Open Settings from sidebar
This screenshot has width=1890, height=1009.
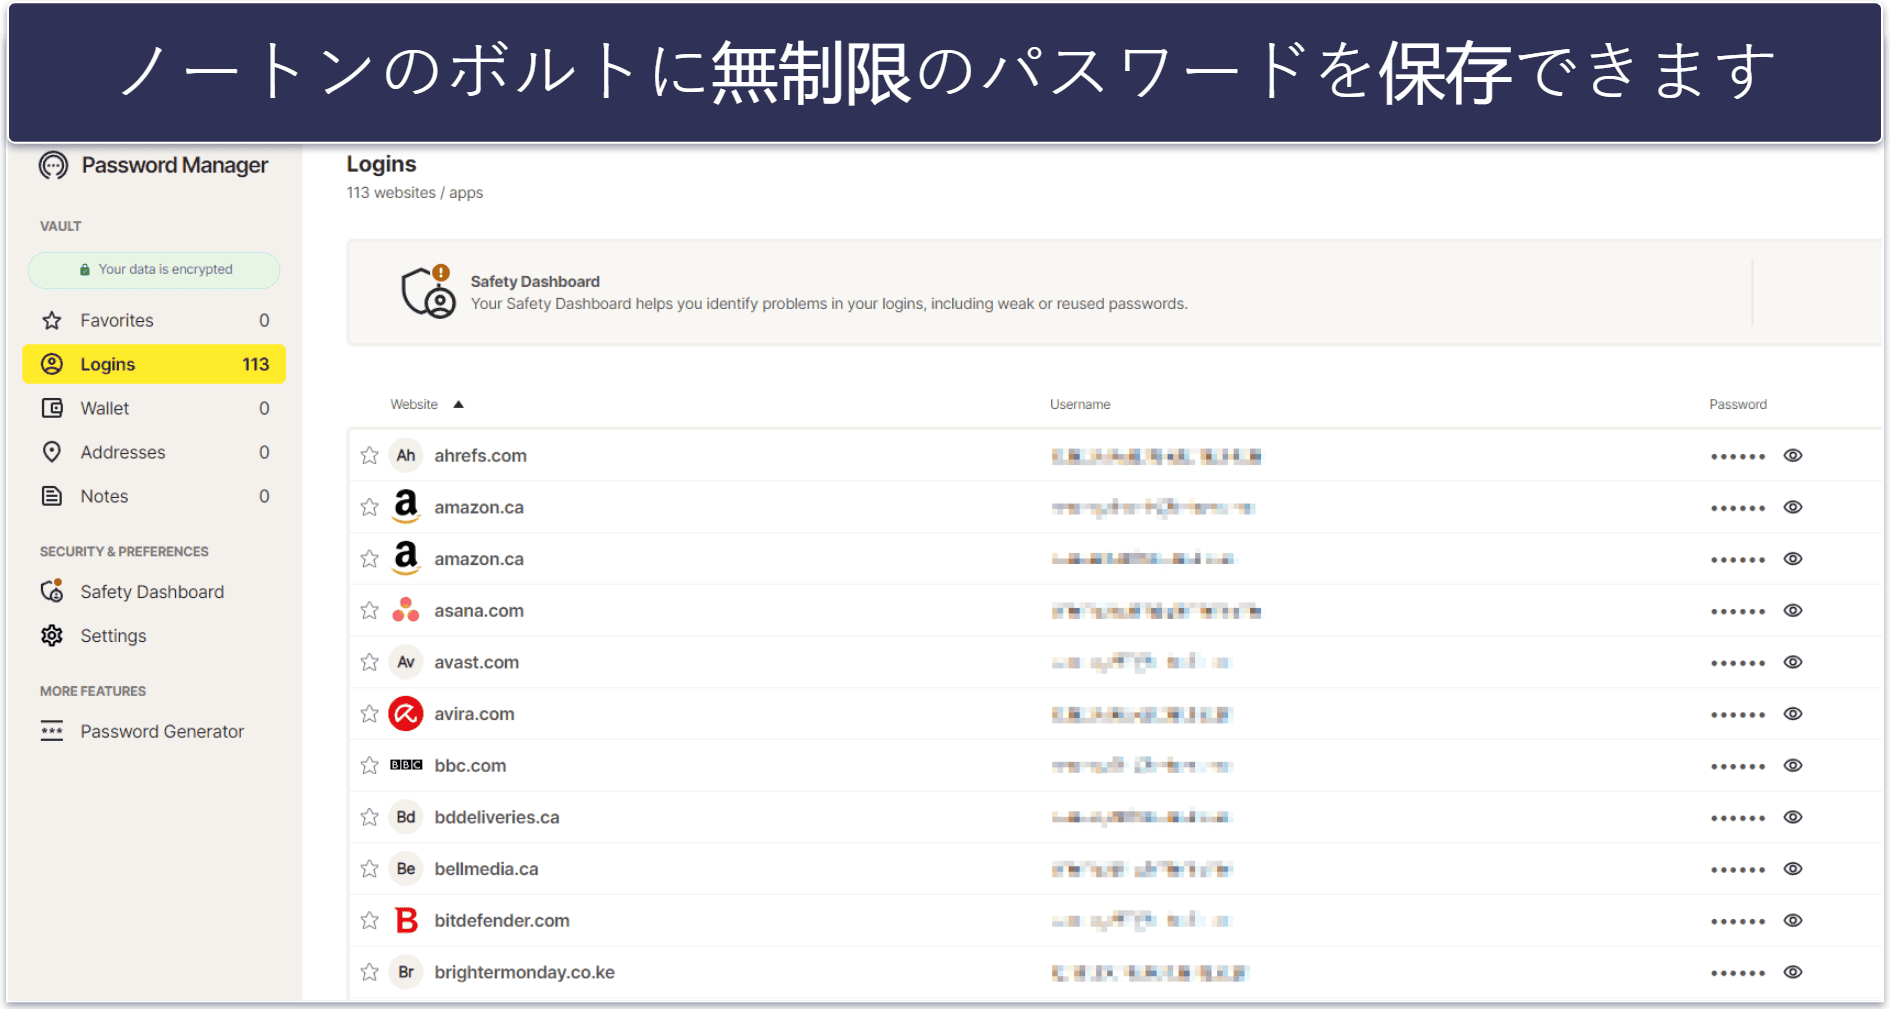154,635
